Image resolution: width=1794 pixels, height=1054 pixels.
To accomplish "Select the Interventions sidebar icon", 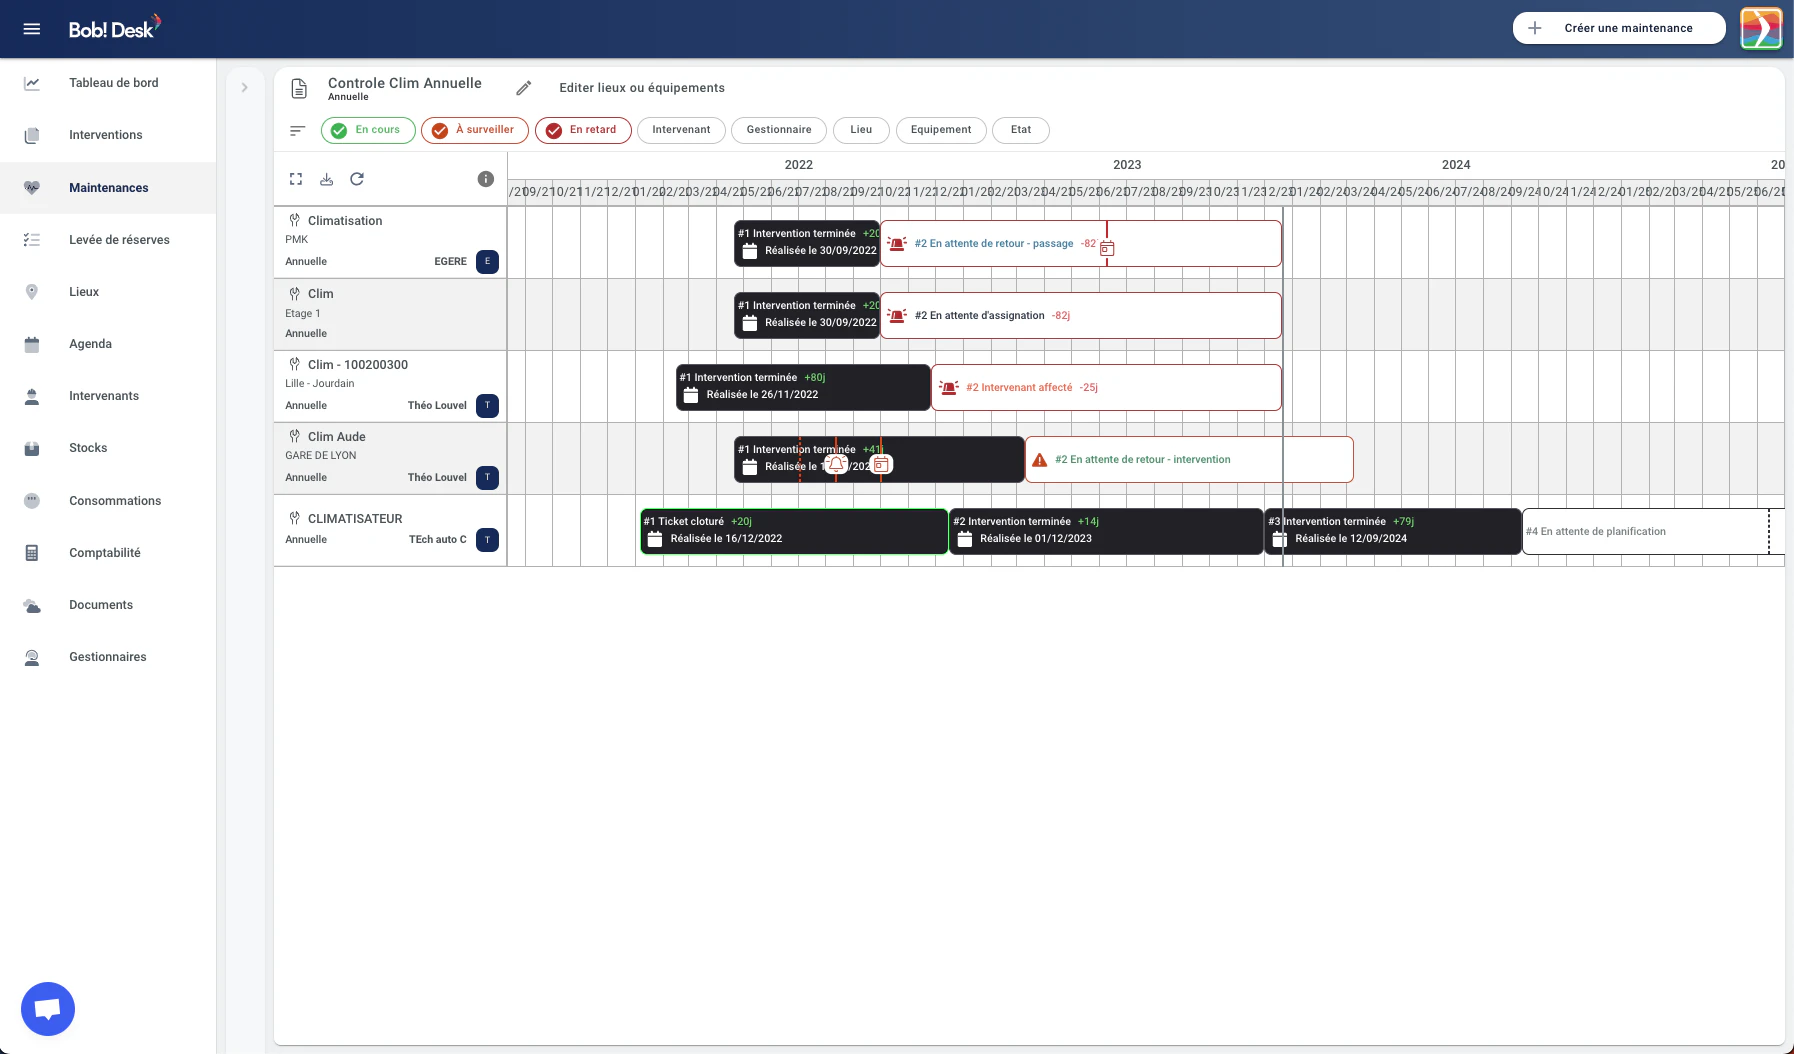I will pyautogui.click(x=32, y=134).
